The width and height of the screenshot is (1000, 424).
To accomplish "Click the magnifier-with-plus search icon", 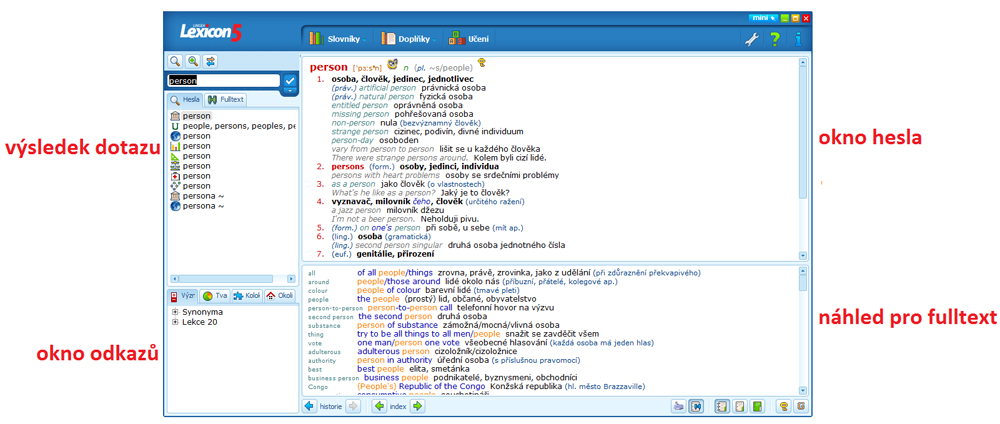I will (x=193, y=62).
